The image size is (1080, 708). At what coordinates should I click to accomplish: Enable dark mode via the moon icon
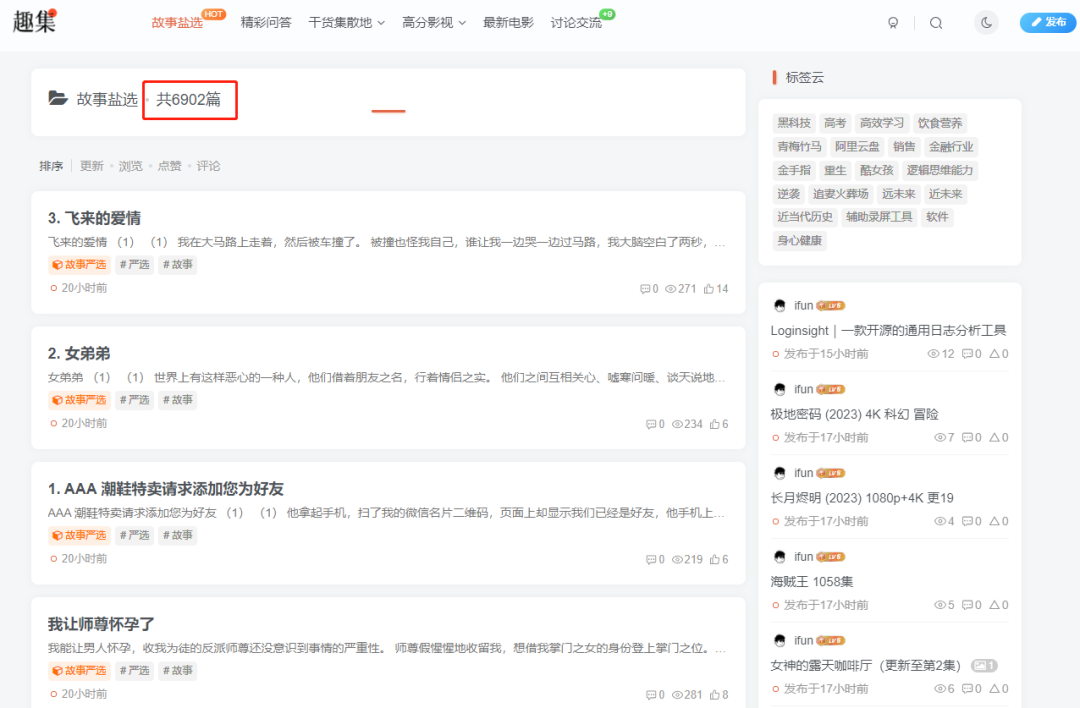tap(986, 21)
